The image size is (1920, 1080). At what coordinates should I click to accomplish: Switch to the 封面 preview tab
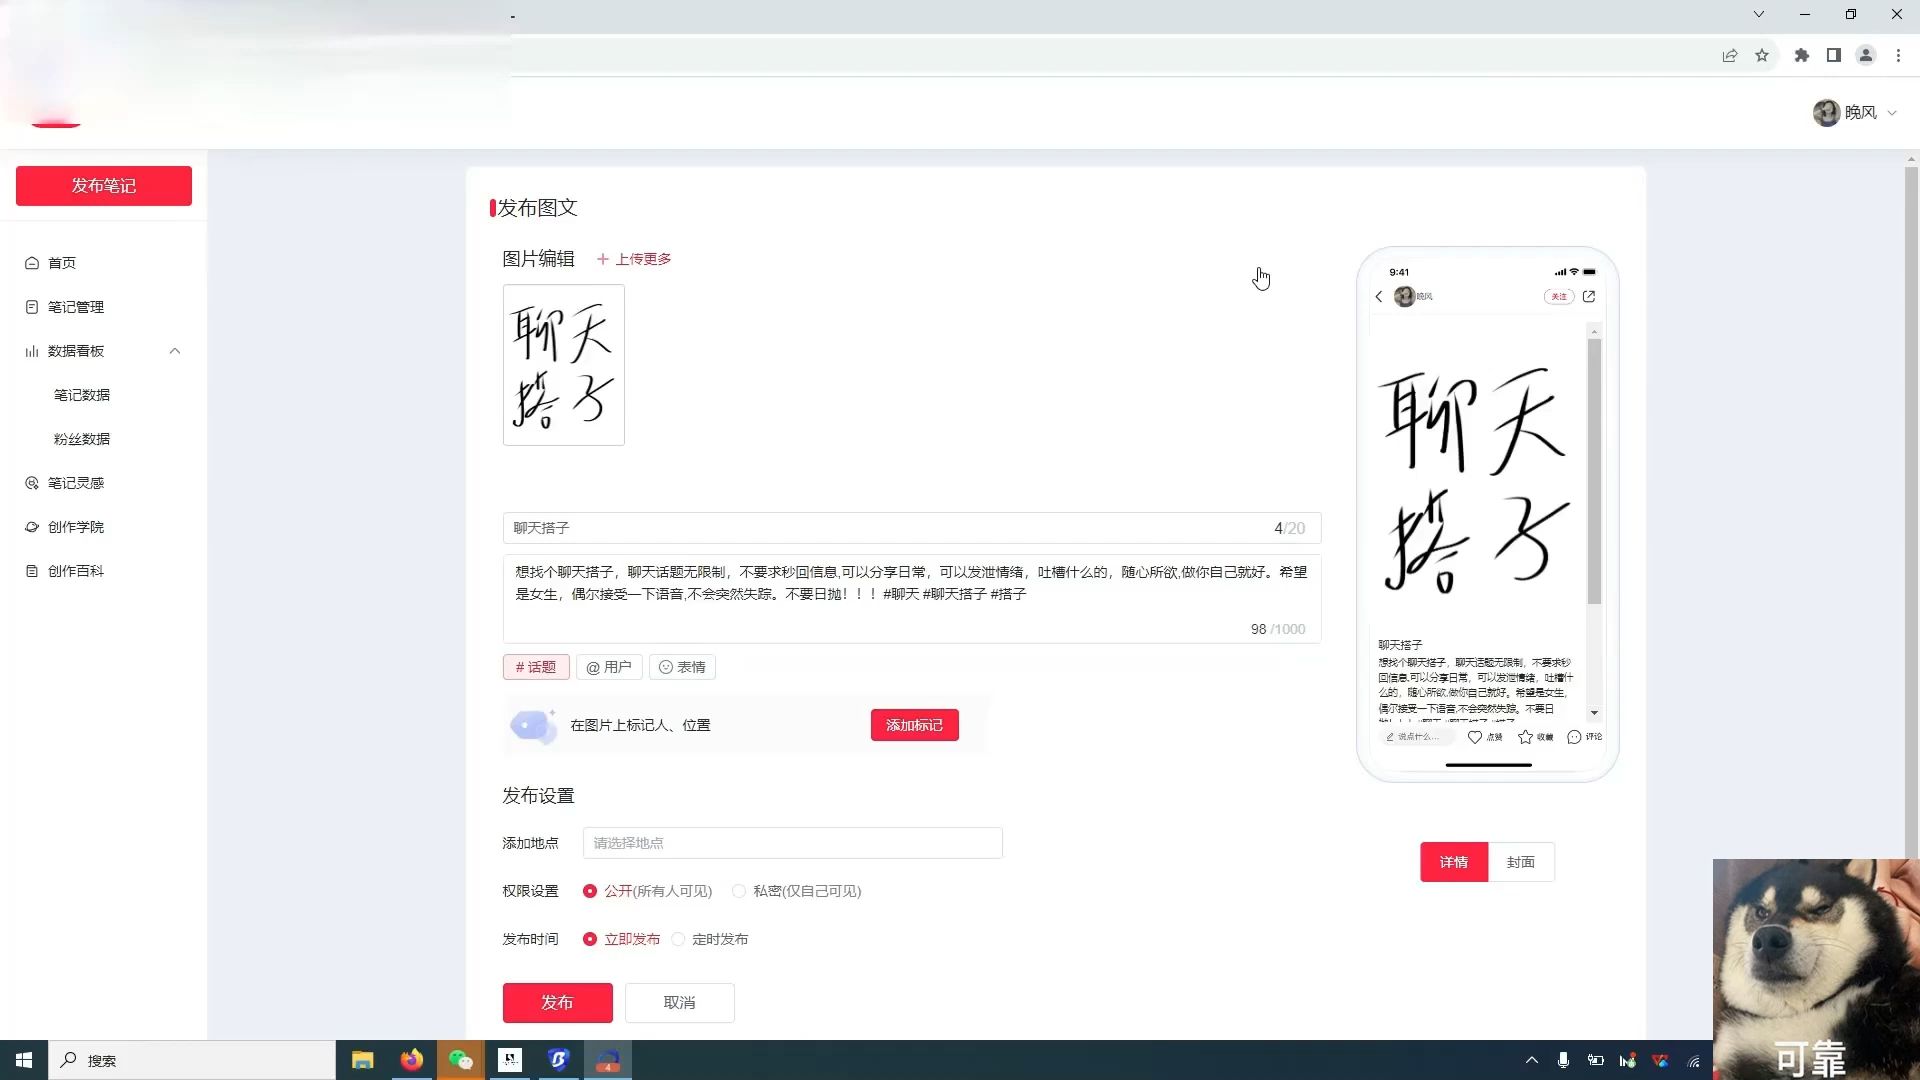1520,861
